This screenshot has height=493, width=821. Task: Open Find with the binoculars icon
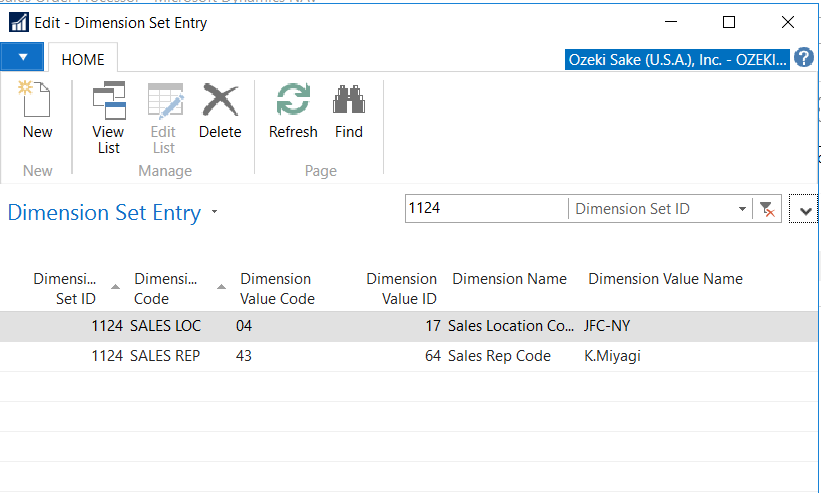pyautogui.click(x=349, y=99)
